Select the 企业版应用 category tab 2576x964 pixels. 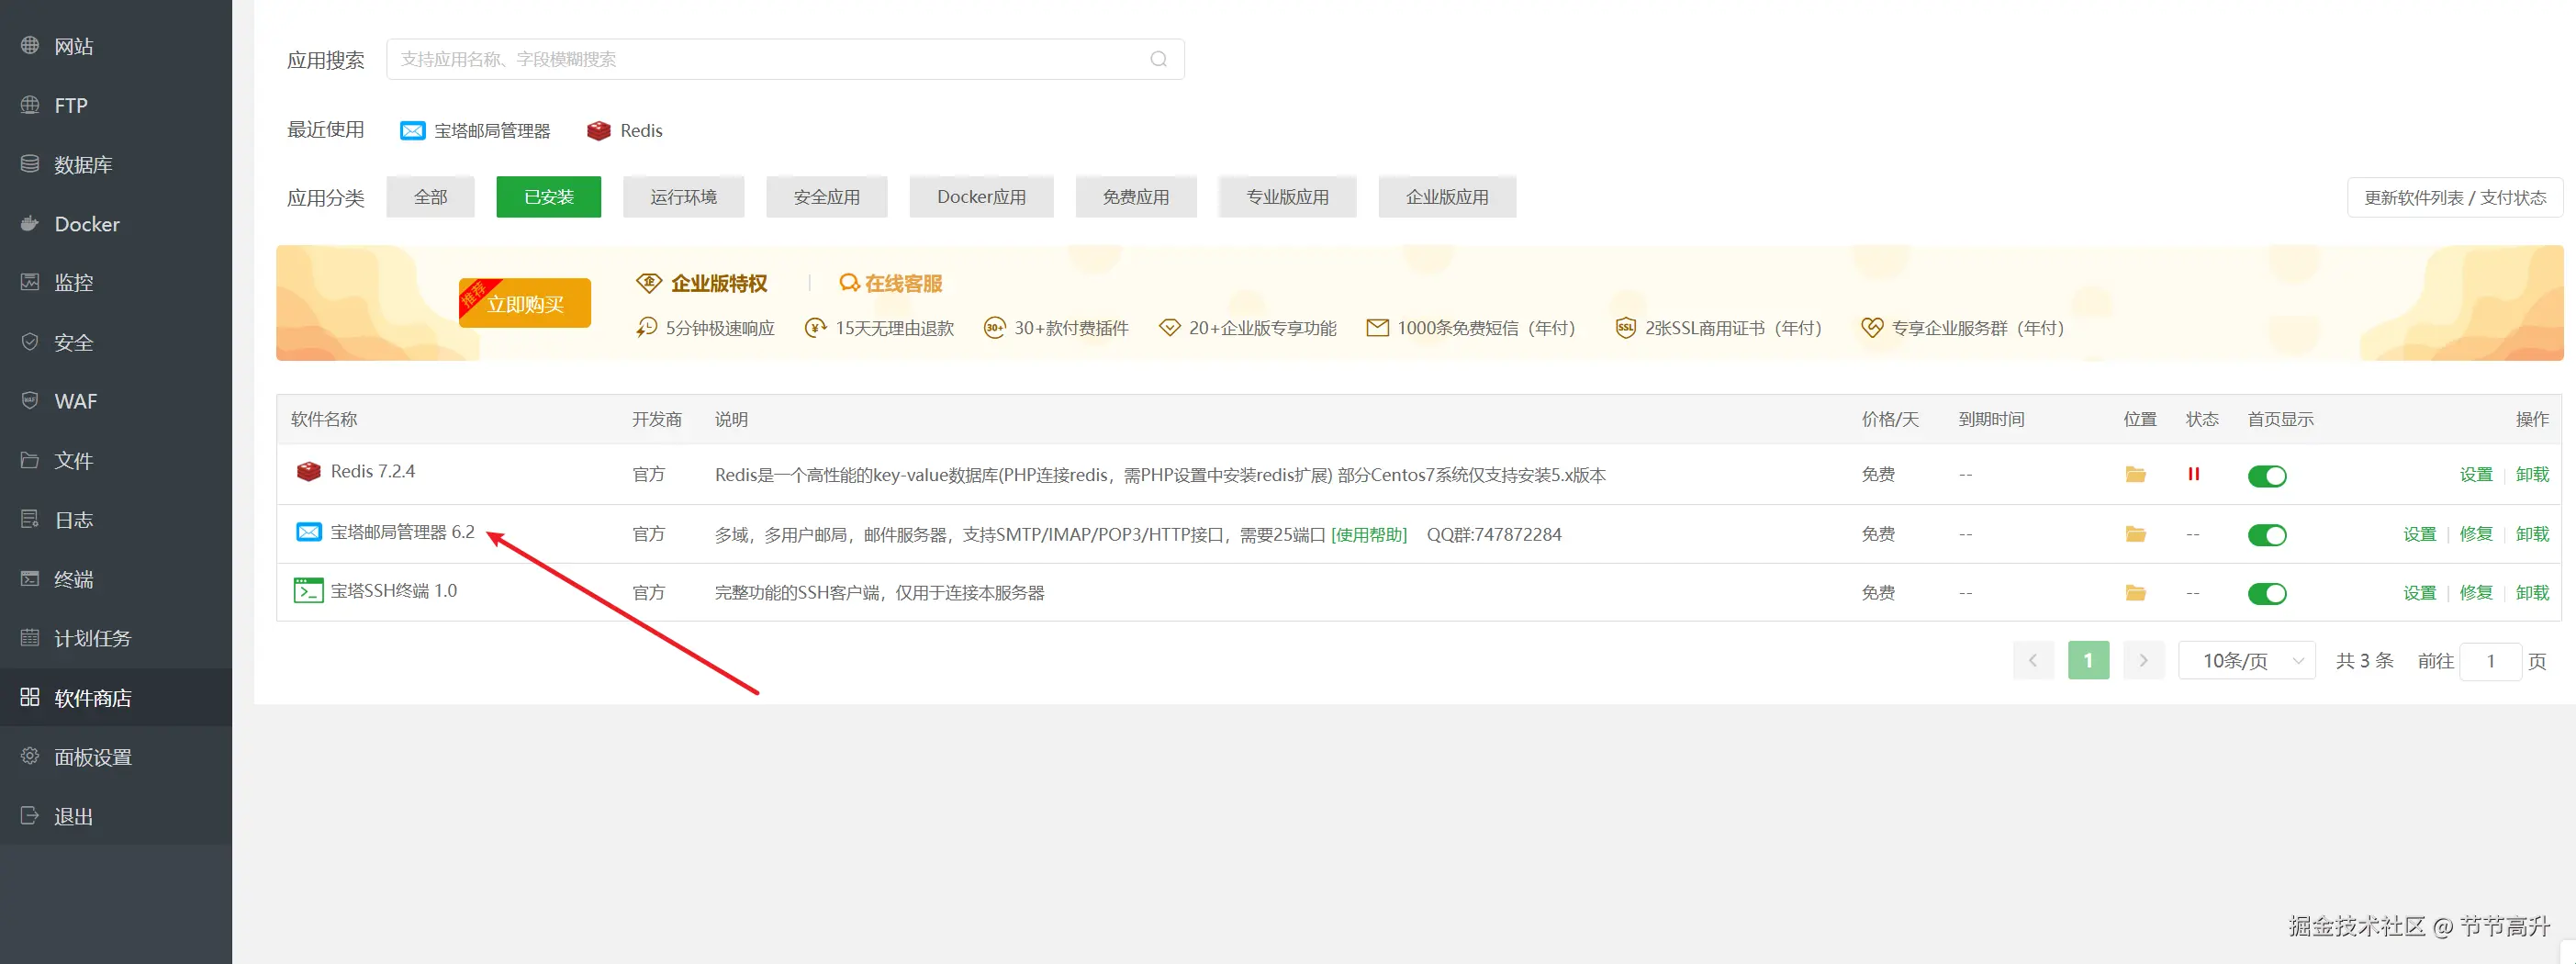click(1448, 197)
